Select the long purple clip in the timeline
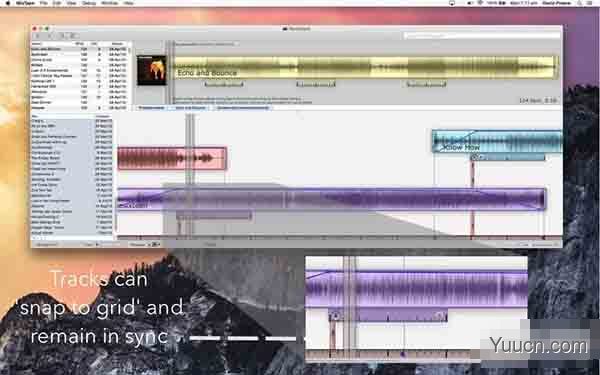600x375 pixels. 331,199
